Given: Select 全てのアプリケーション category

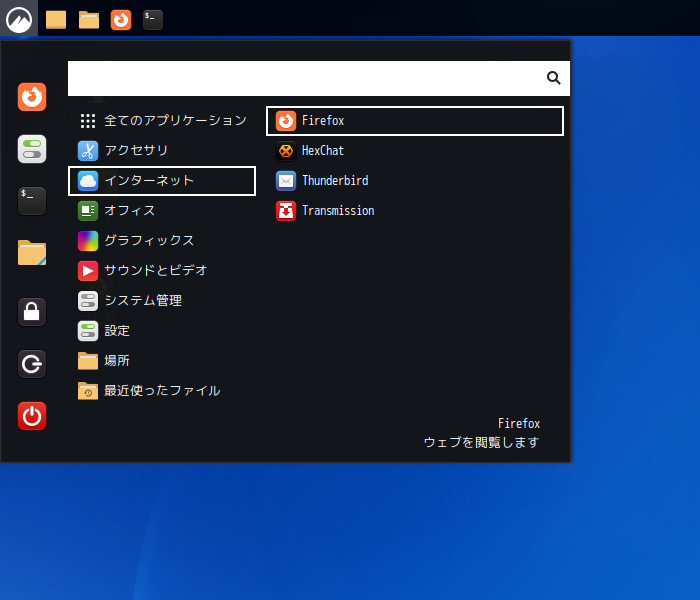Looking at the screenshot, I should tap(162, 121).
